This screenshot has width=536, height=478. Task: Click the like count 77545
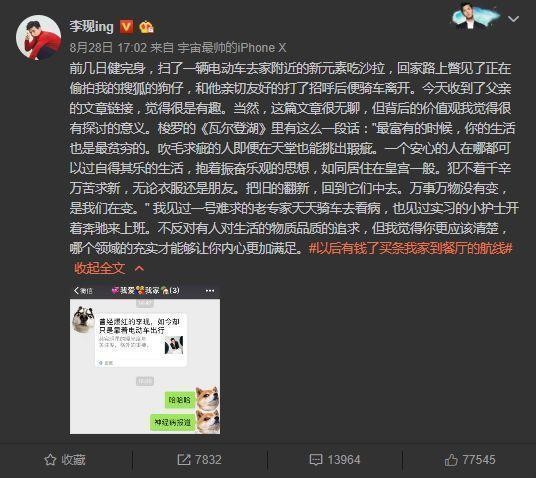point(478,460)
